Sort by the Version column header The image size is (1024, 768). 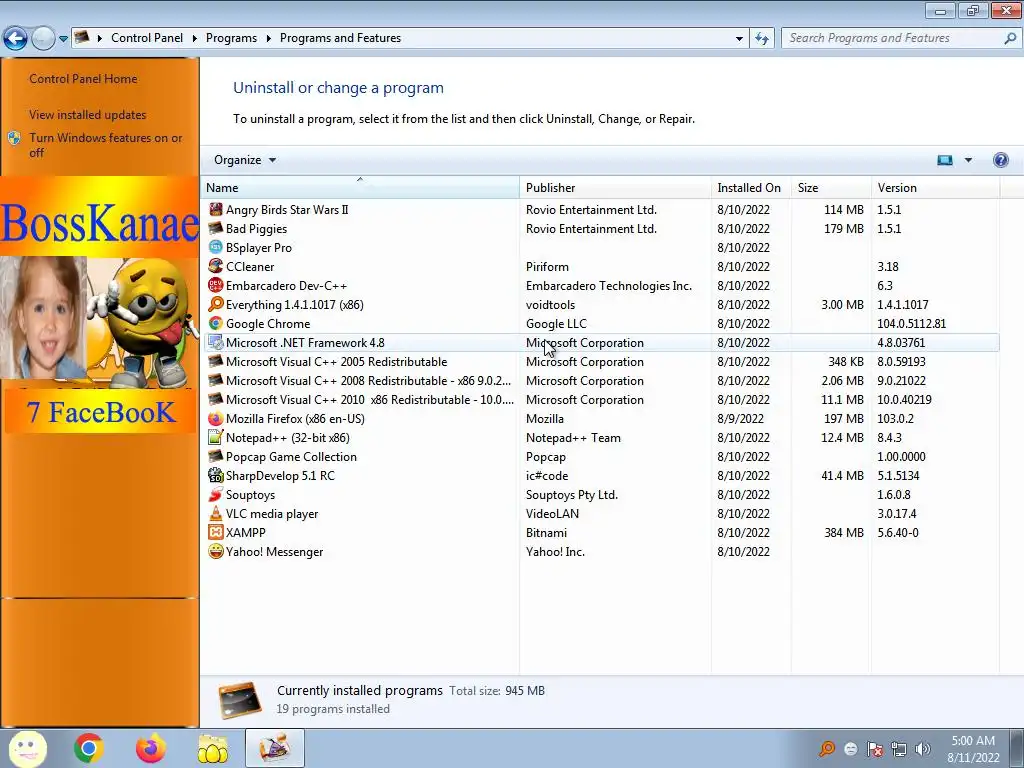(935, 187)
